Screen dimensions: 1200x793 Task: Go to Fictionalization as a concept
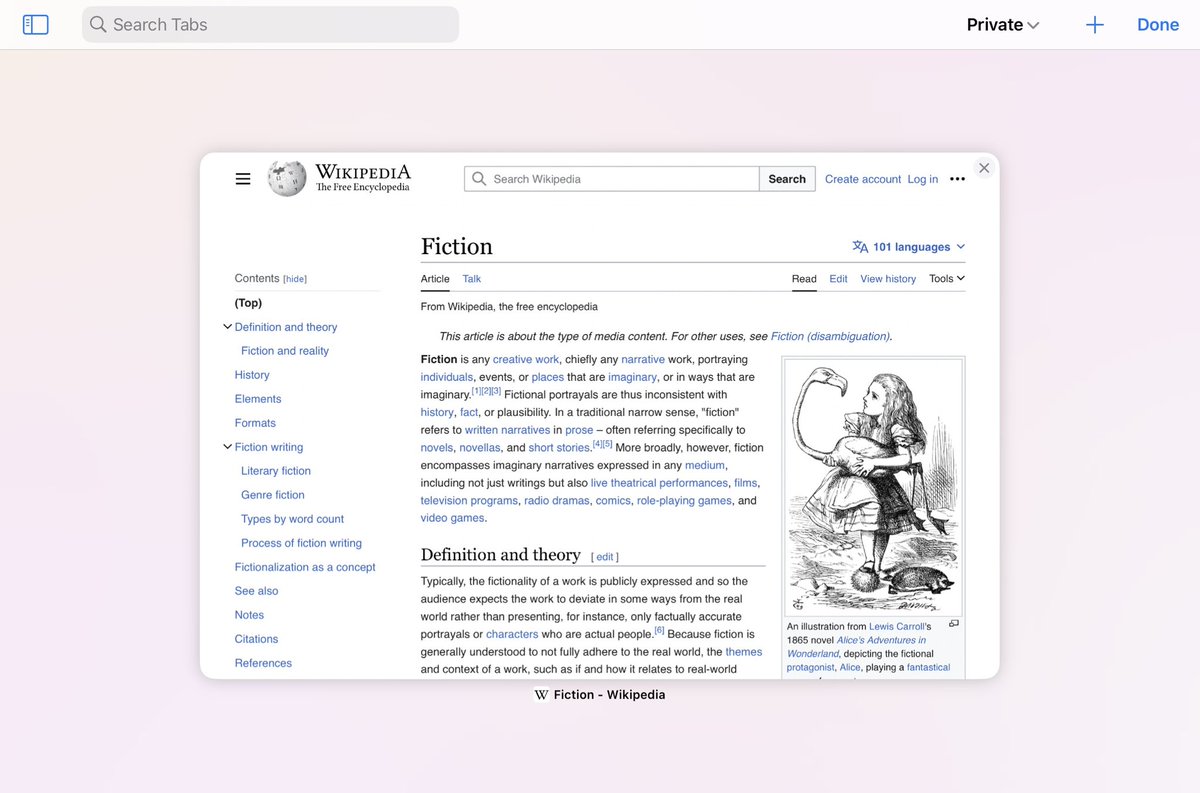tap(305, 567)
